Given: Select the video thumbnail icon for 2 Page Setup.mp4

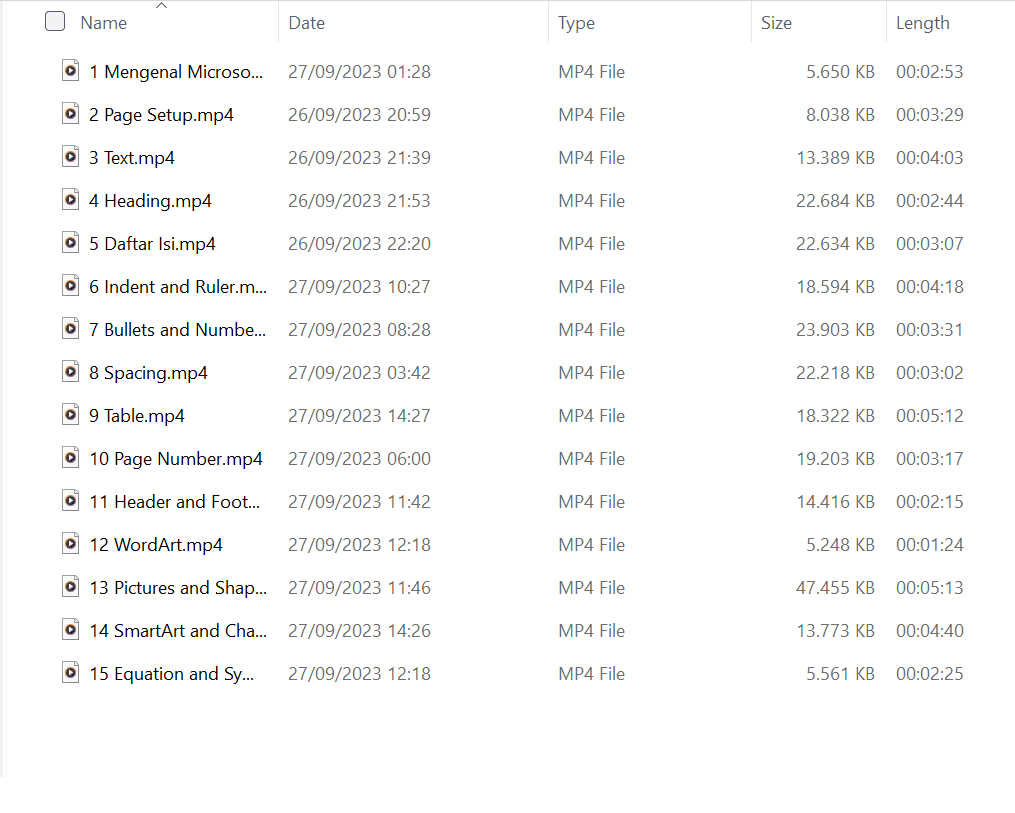Looking at the screenshot, I should (70, 114).
